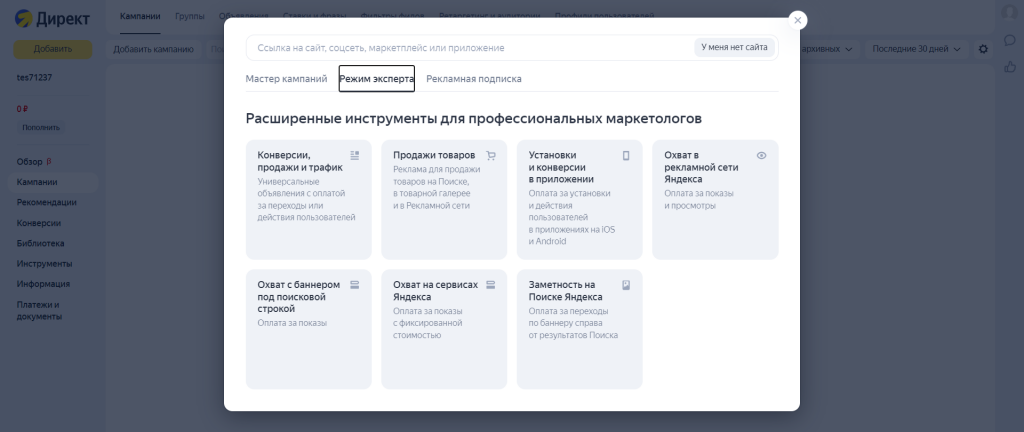The width and height of the screenshot is (1024, 432).
Task: Open Конверсии in the sidebar
Action: click(39, 223)
